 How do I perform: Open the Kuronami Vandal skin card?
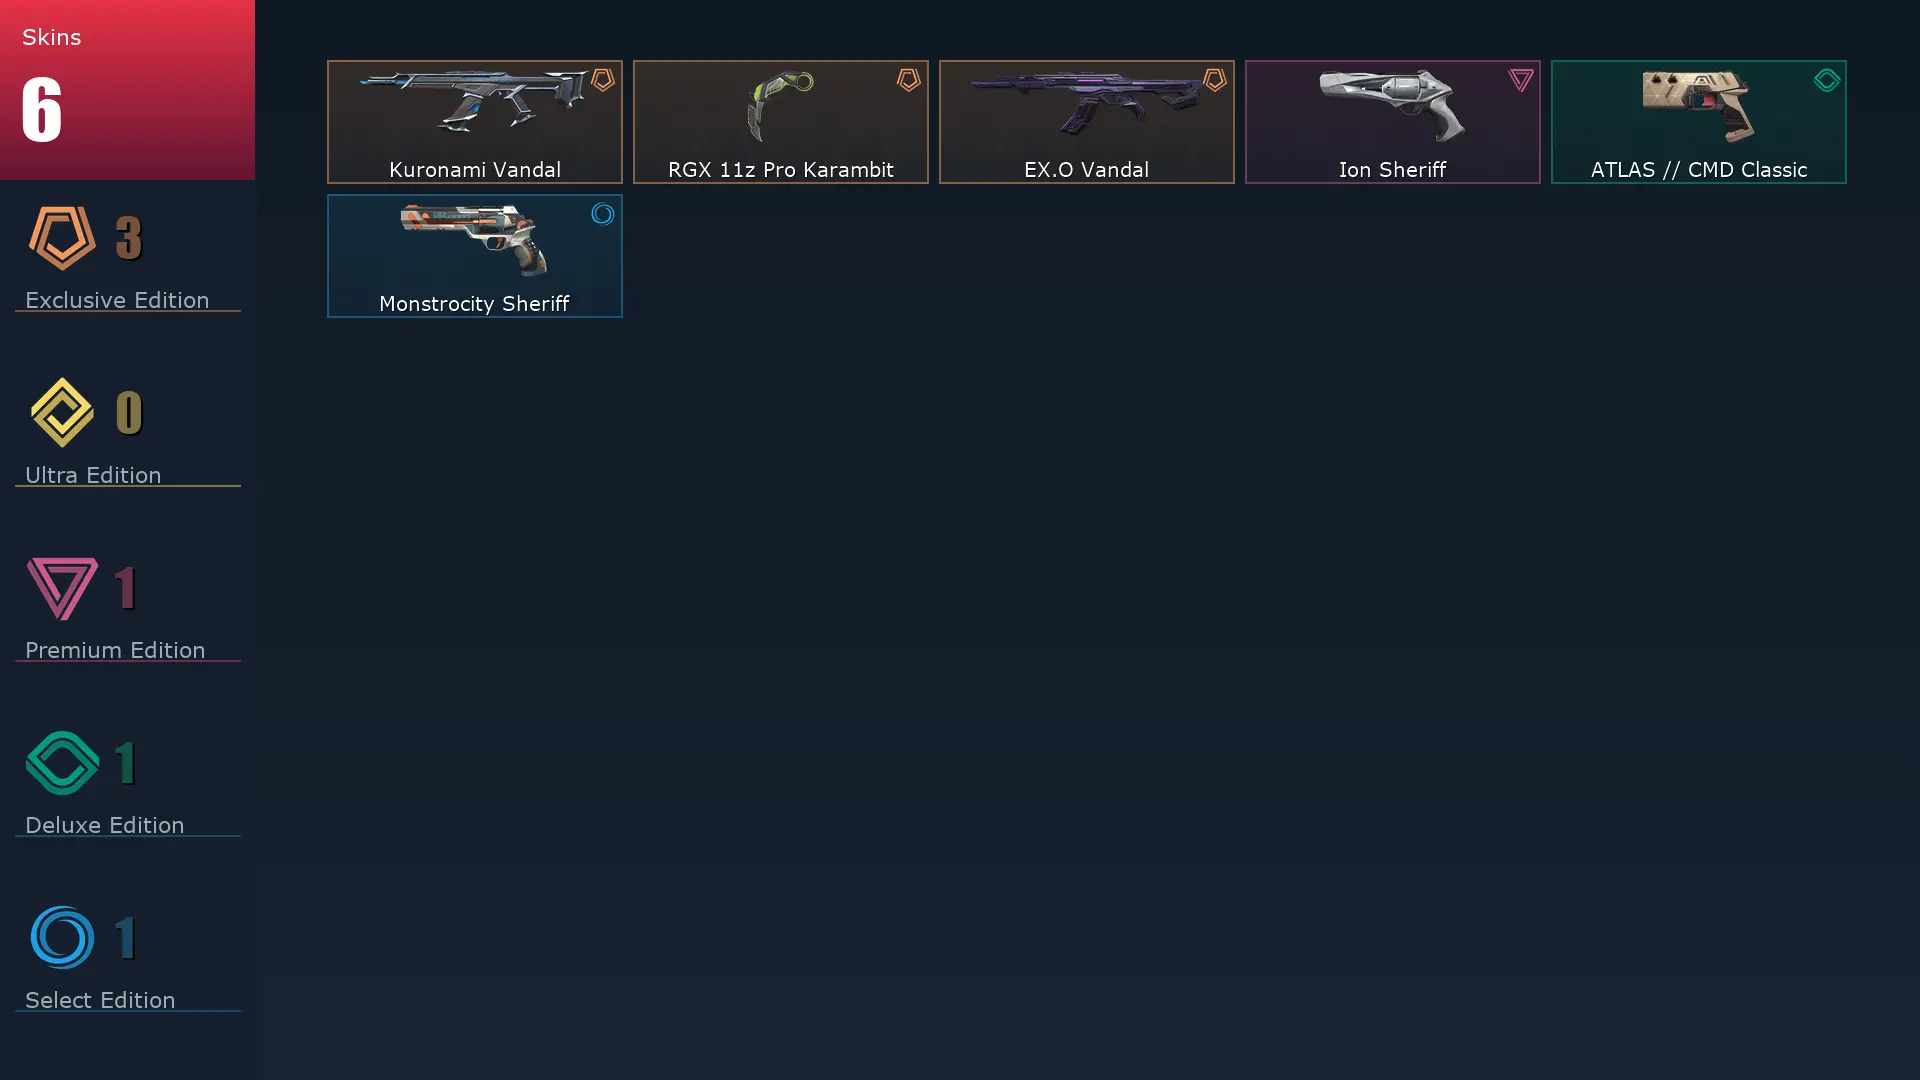[474, 122]
